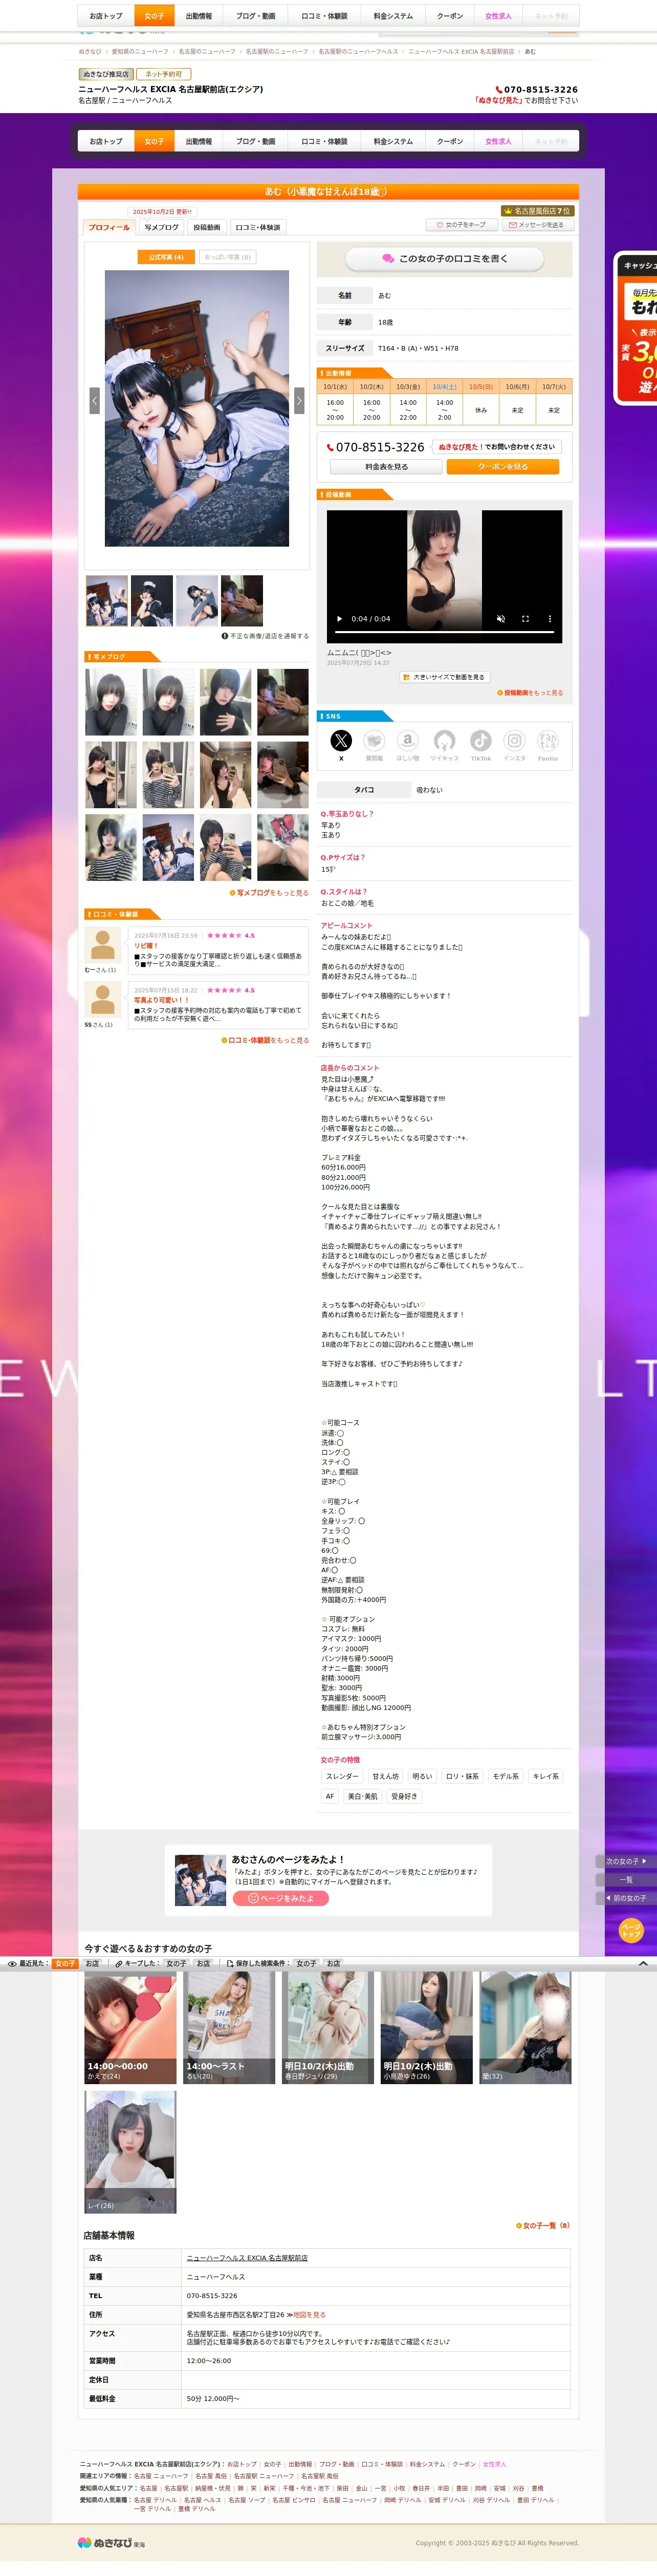Unmute the posted video
The width and height of the screenshot is (657, 2576).
(x=501, y=619)
